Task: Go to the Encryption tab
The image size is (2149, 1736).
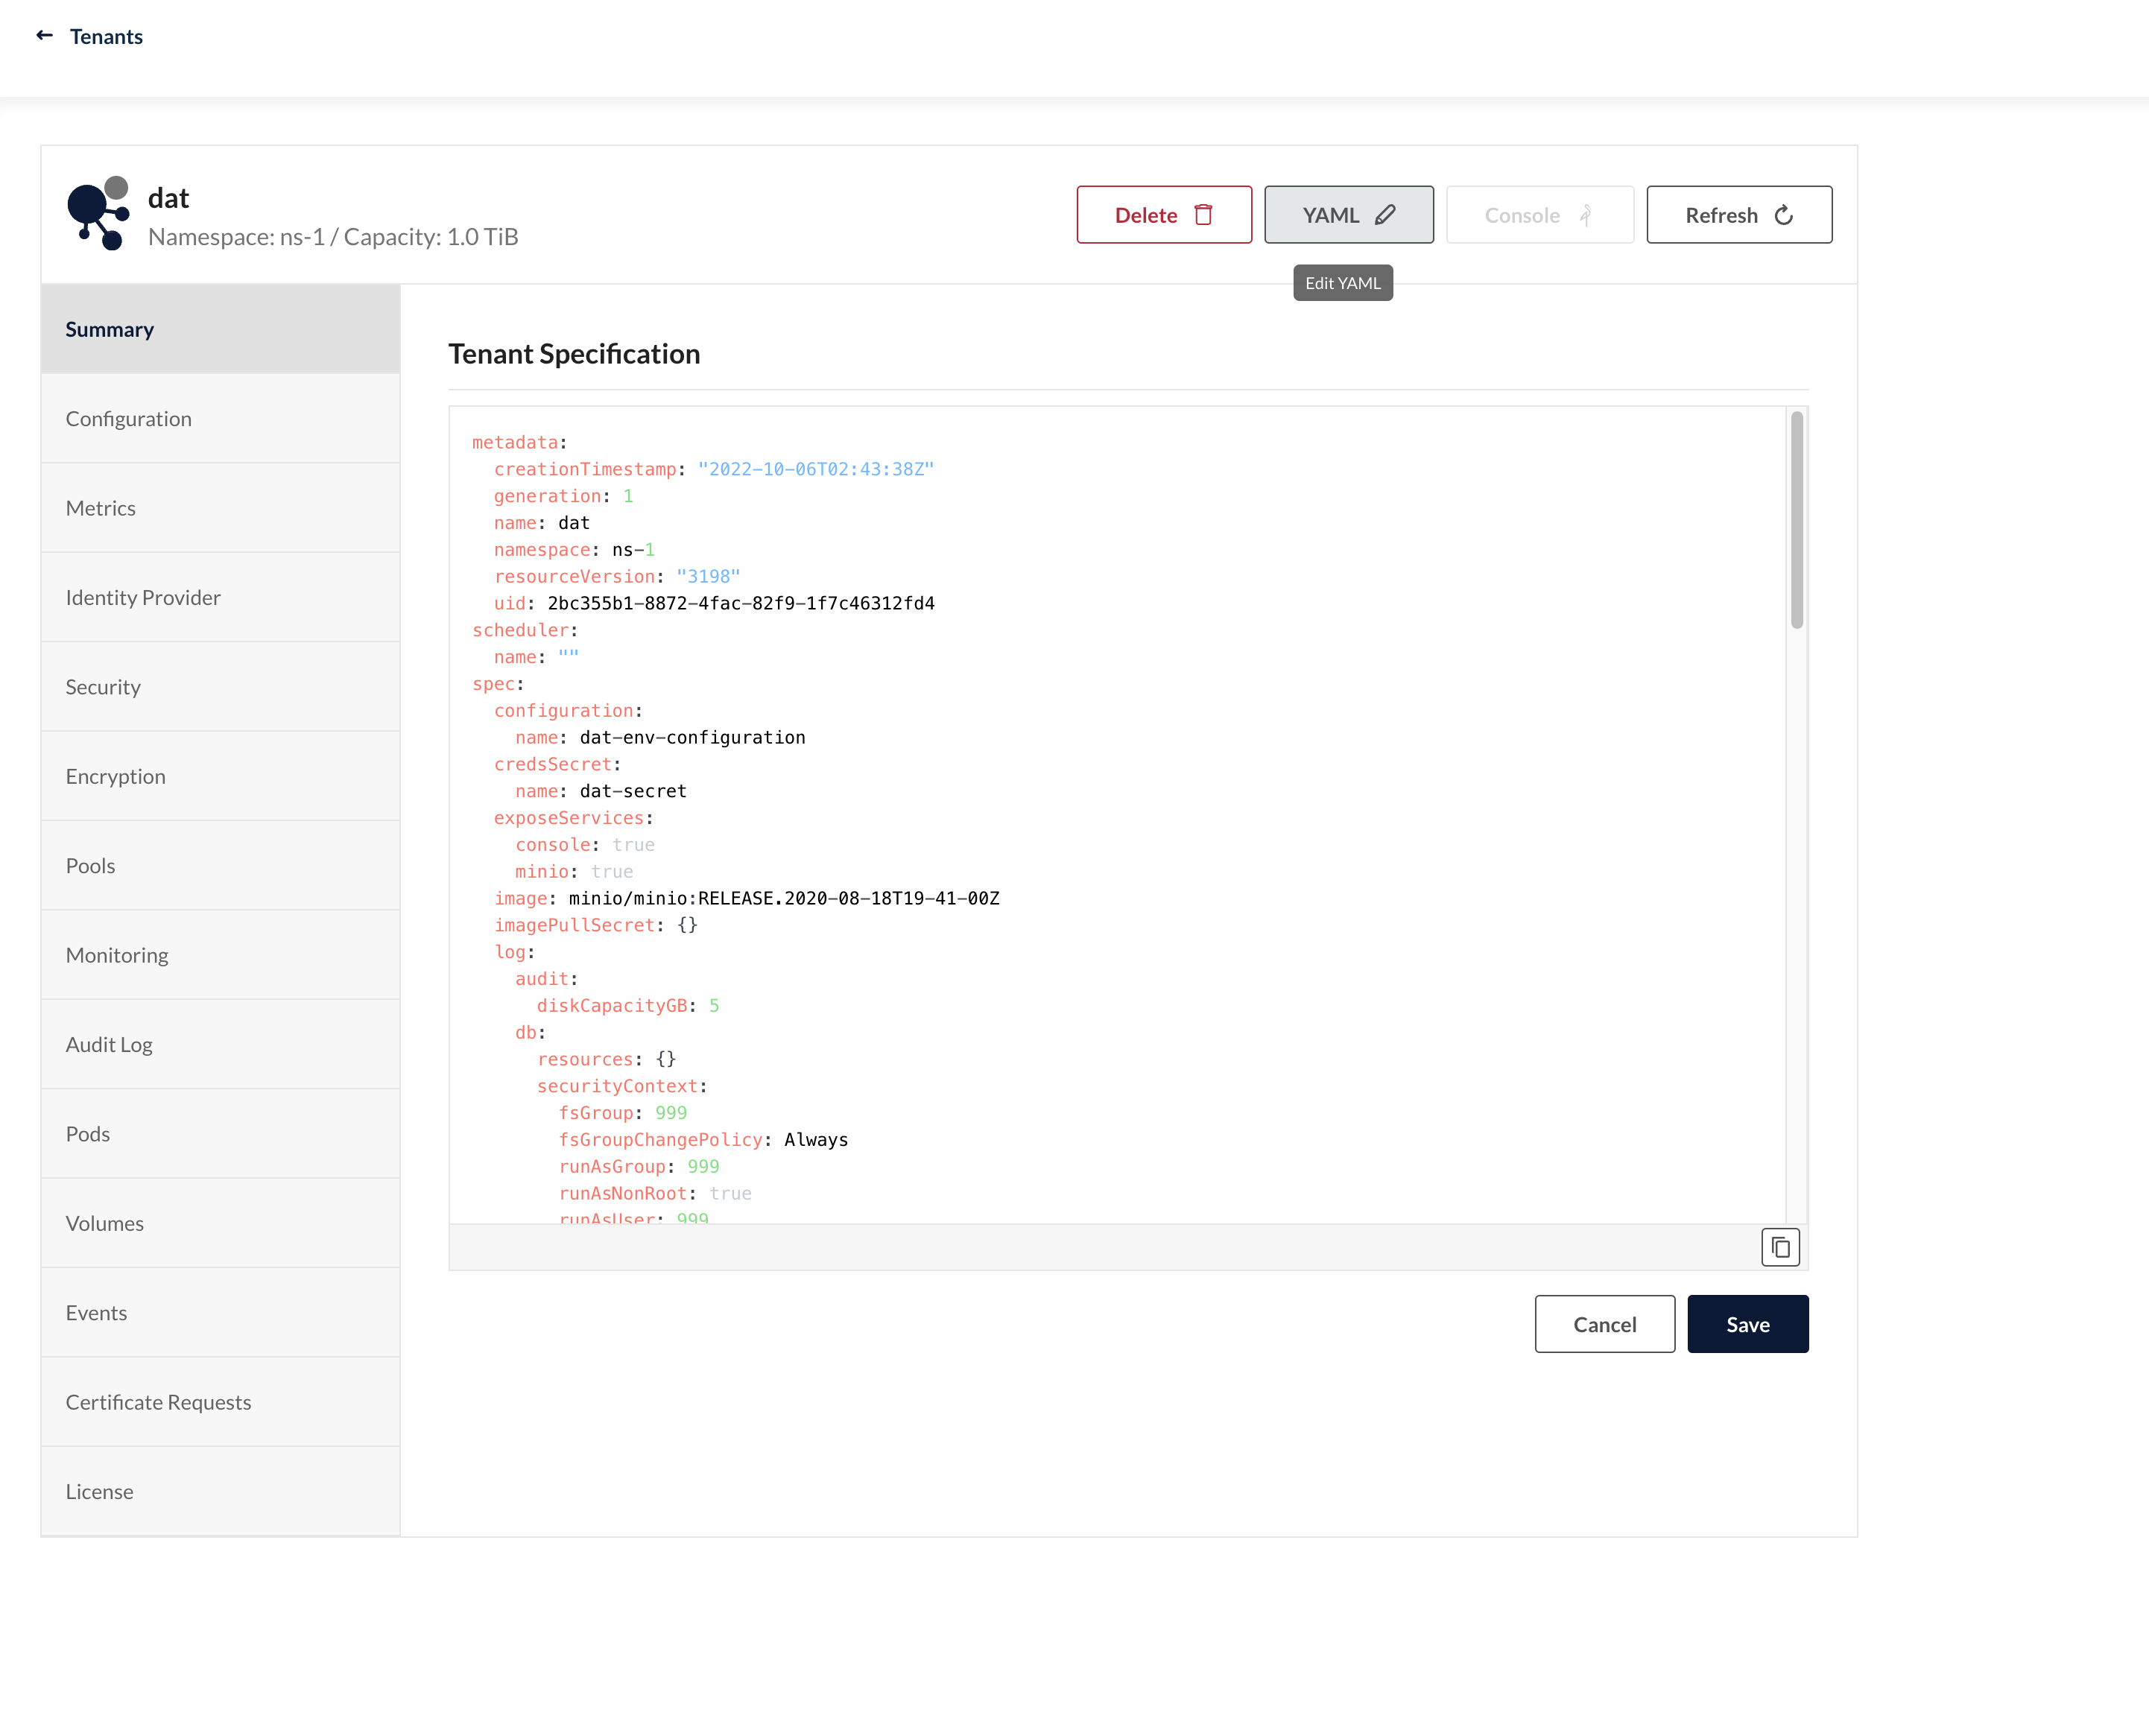Action: coord(116,777)
